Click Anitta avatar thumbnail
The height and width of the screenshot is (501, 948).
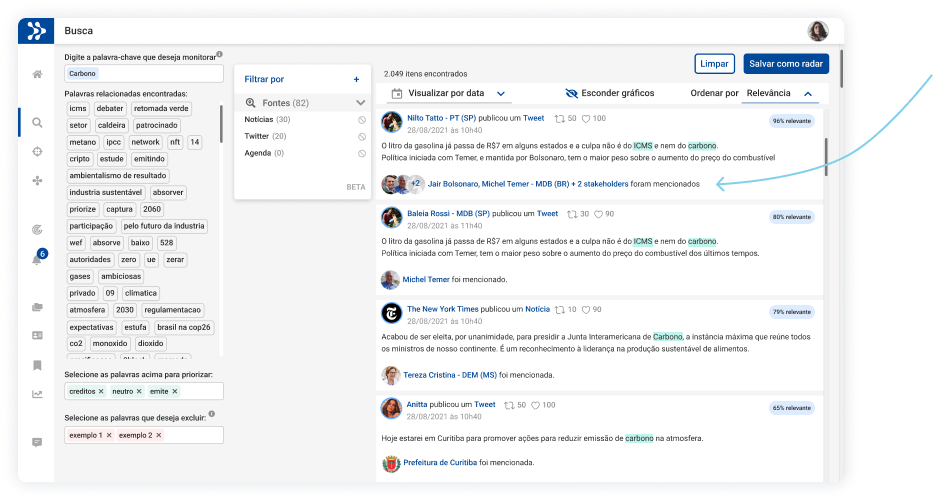pyautogui.click(x=391, y=409)
